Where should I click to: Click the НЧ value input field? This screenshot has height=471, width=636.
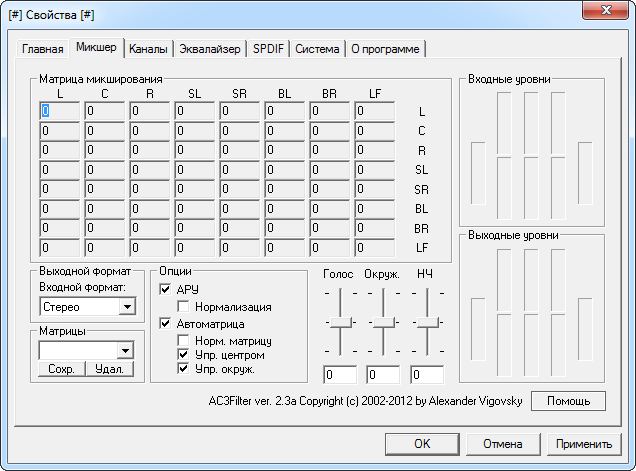pos(427,376)
